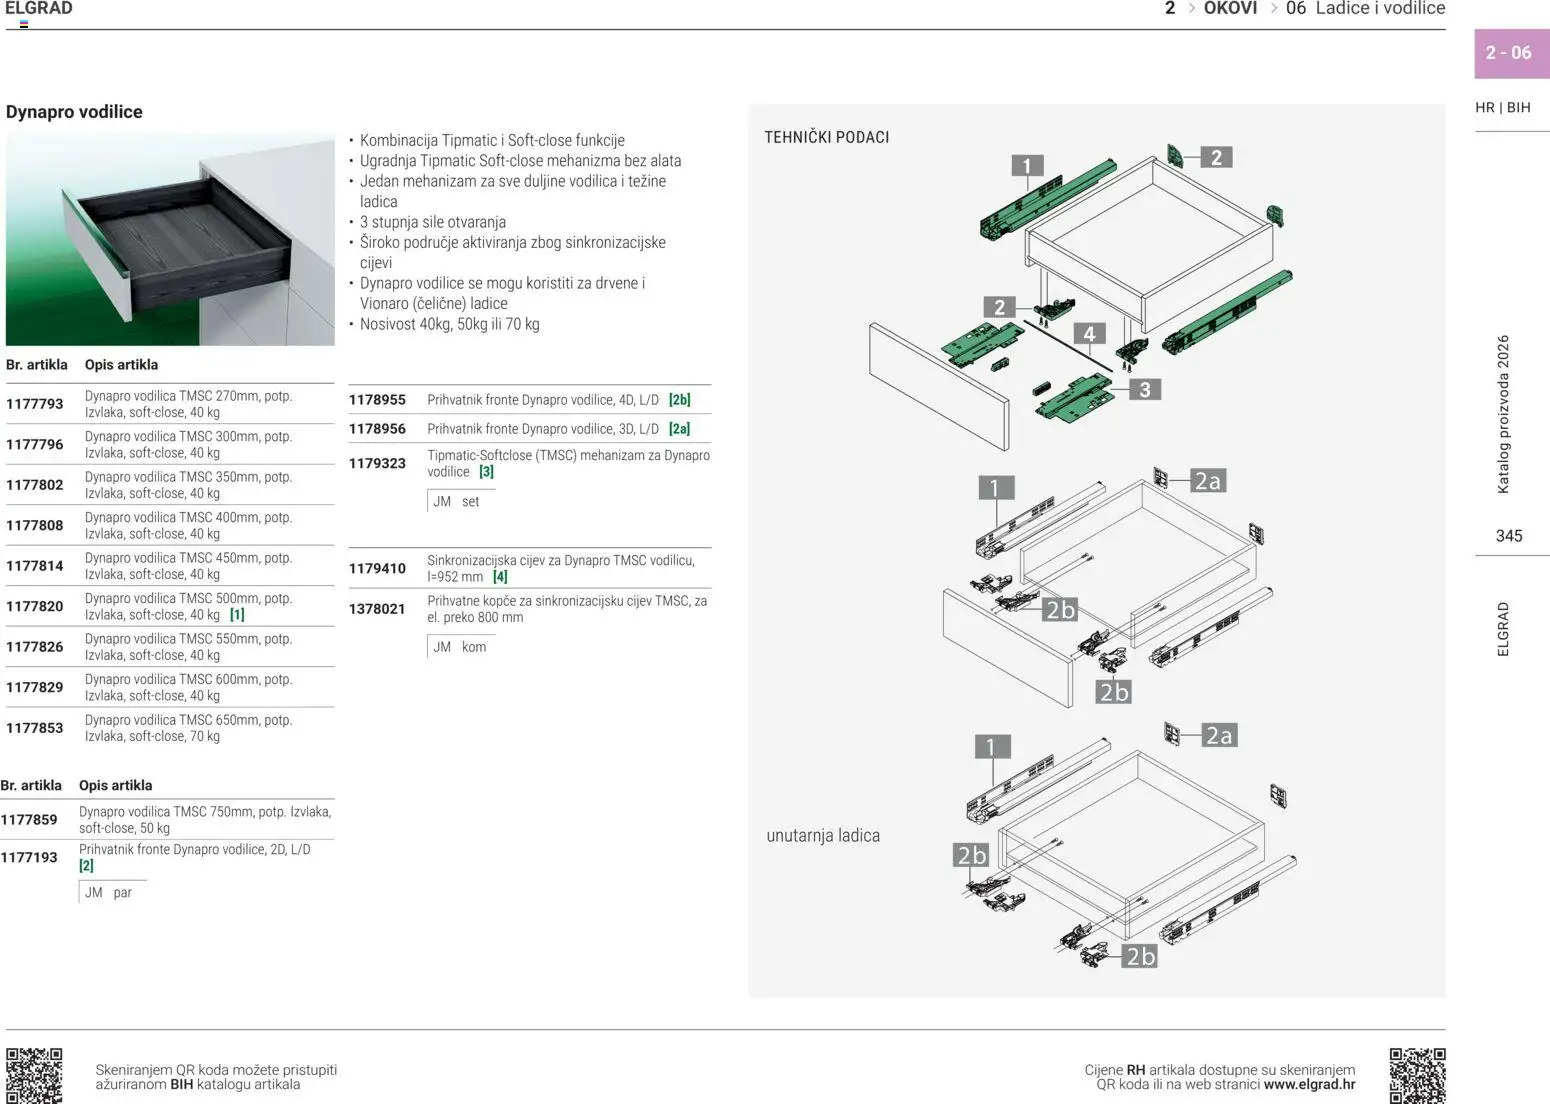Select article number 1177793 in the table
The width and height of the screenshot is (1550, 1104).
pos(35,404)
